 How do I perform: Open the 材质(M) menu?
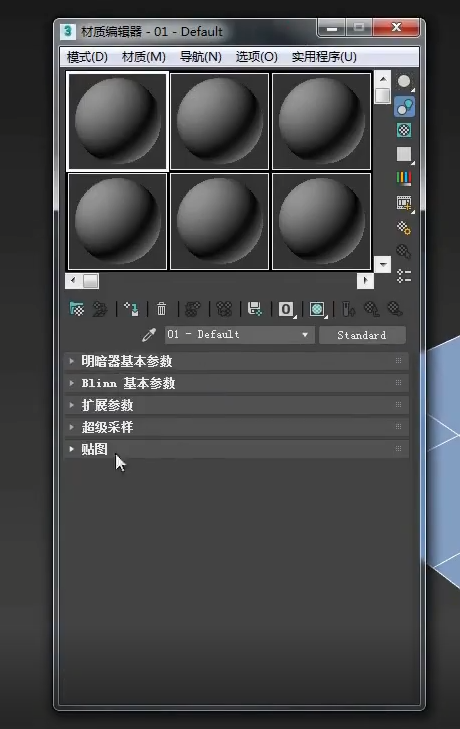[143, 57]
